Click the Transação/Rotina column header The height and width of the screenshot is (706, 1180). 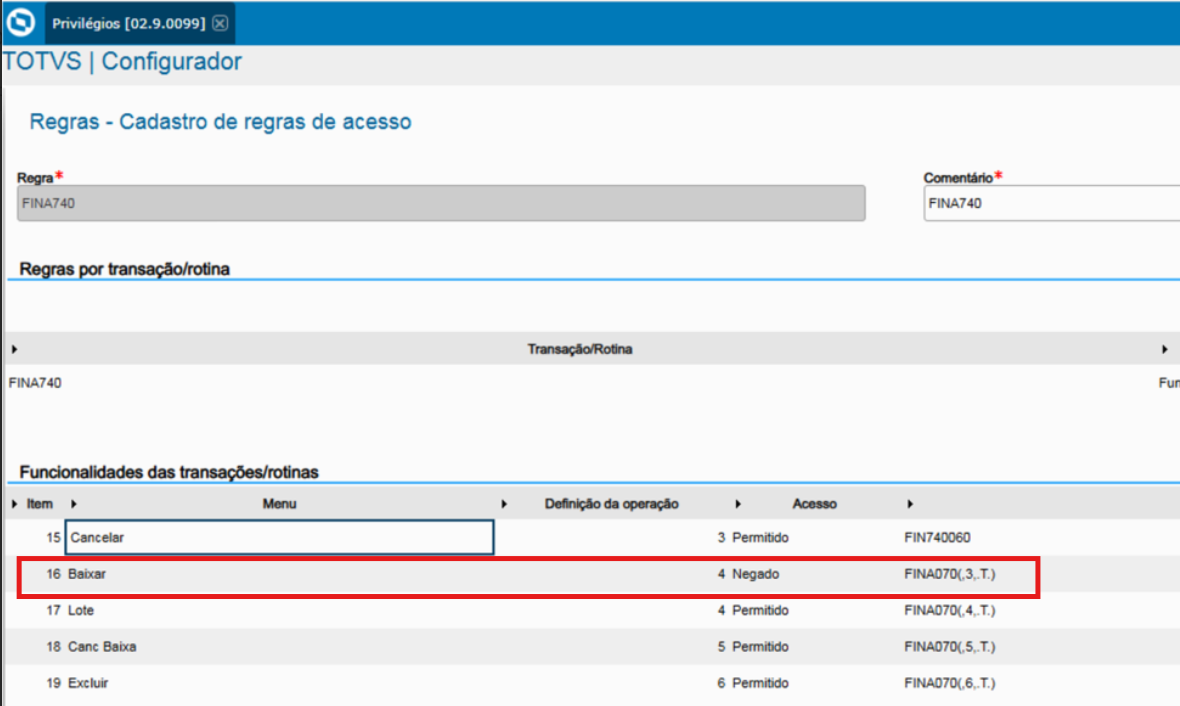(x=579, y=349)
